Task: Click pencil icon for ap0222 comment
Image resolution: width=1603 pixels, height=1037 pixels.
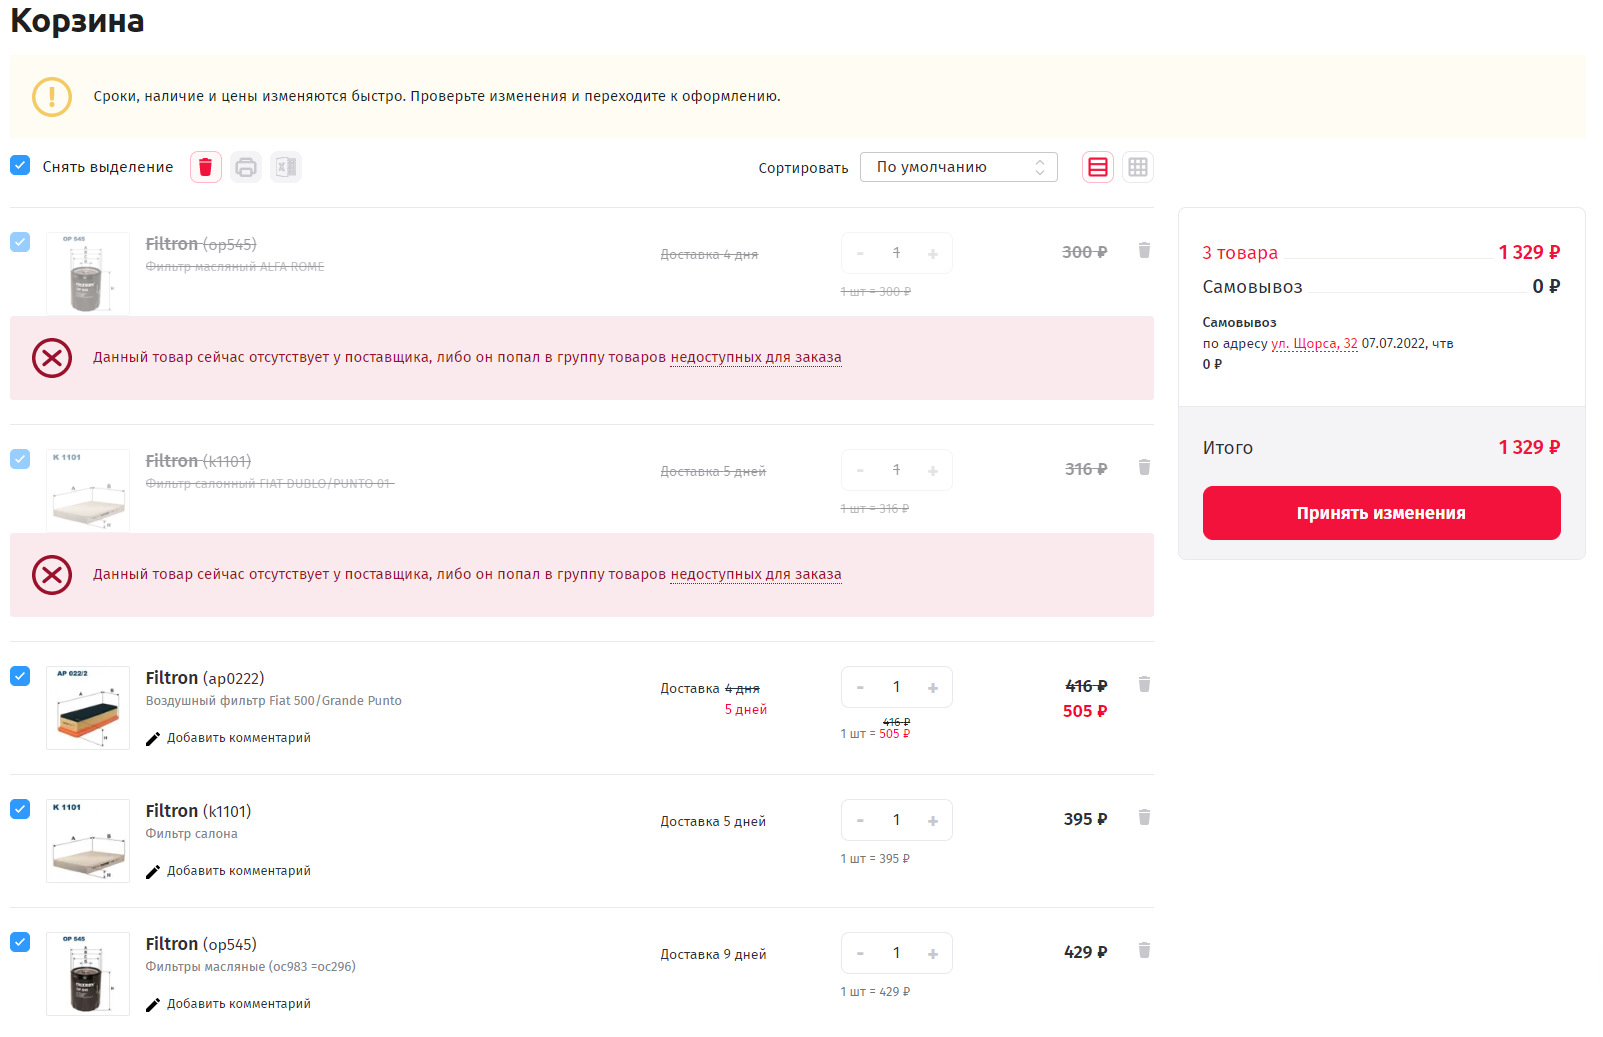Action: [x=153, y=738]
